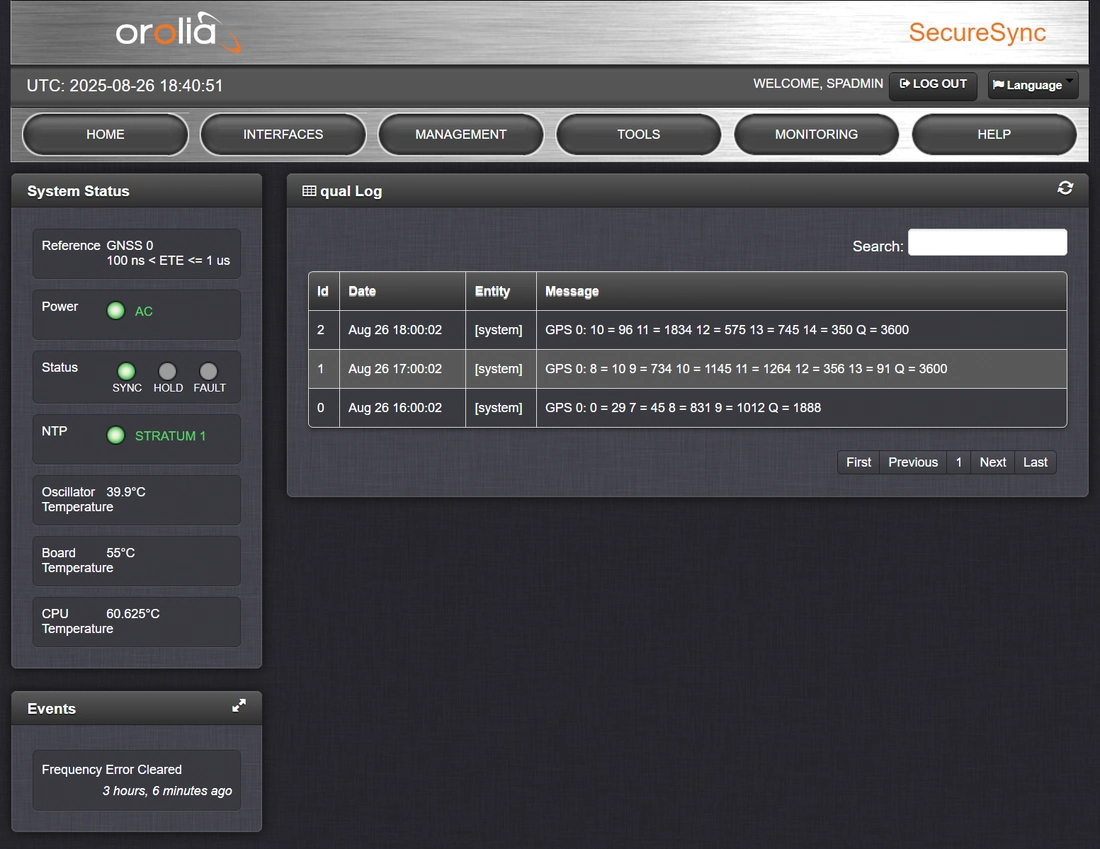This screenshot has width=1100, height=849.
Task: Click Reference GNSS 0 status box
Action: [x=137, y=253]
